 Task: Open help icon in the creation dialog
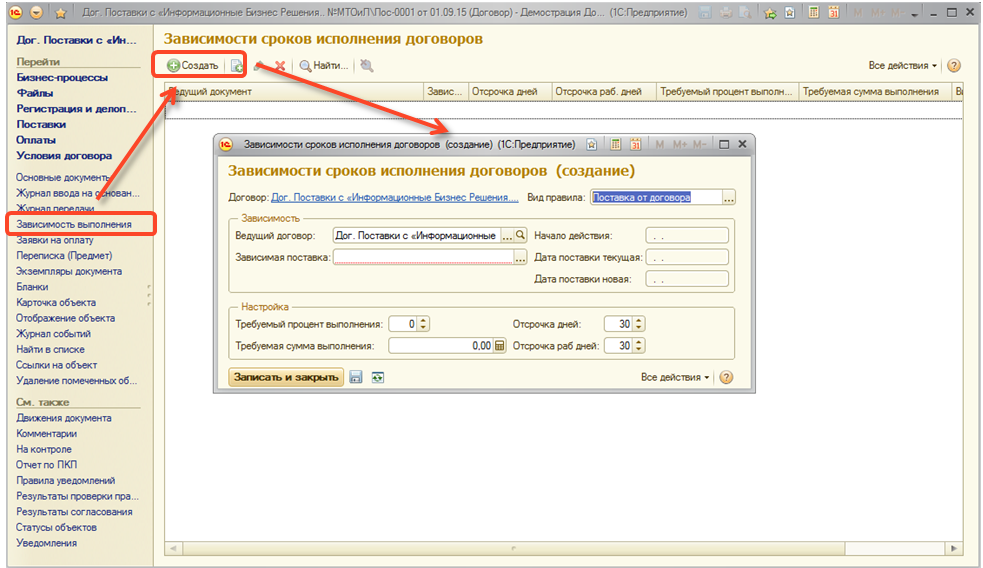click(726, 377)
